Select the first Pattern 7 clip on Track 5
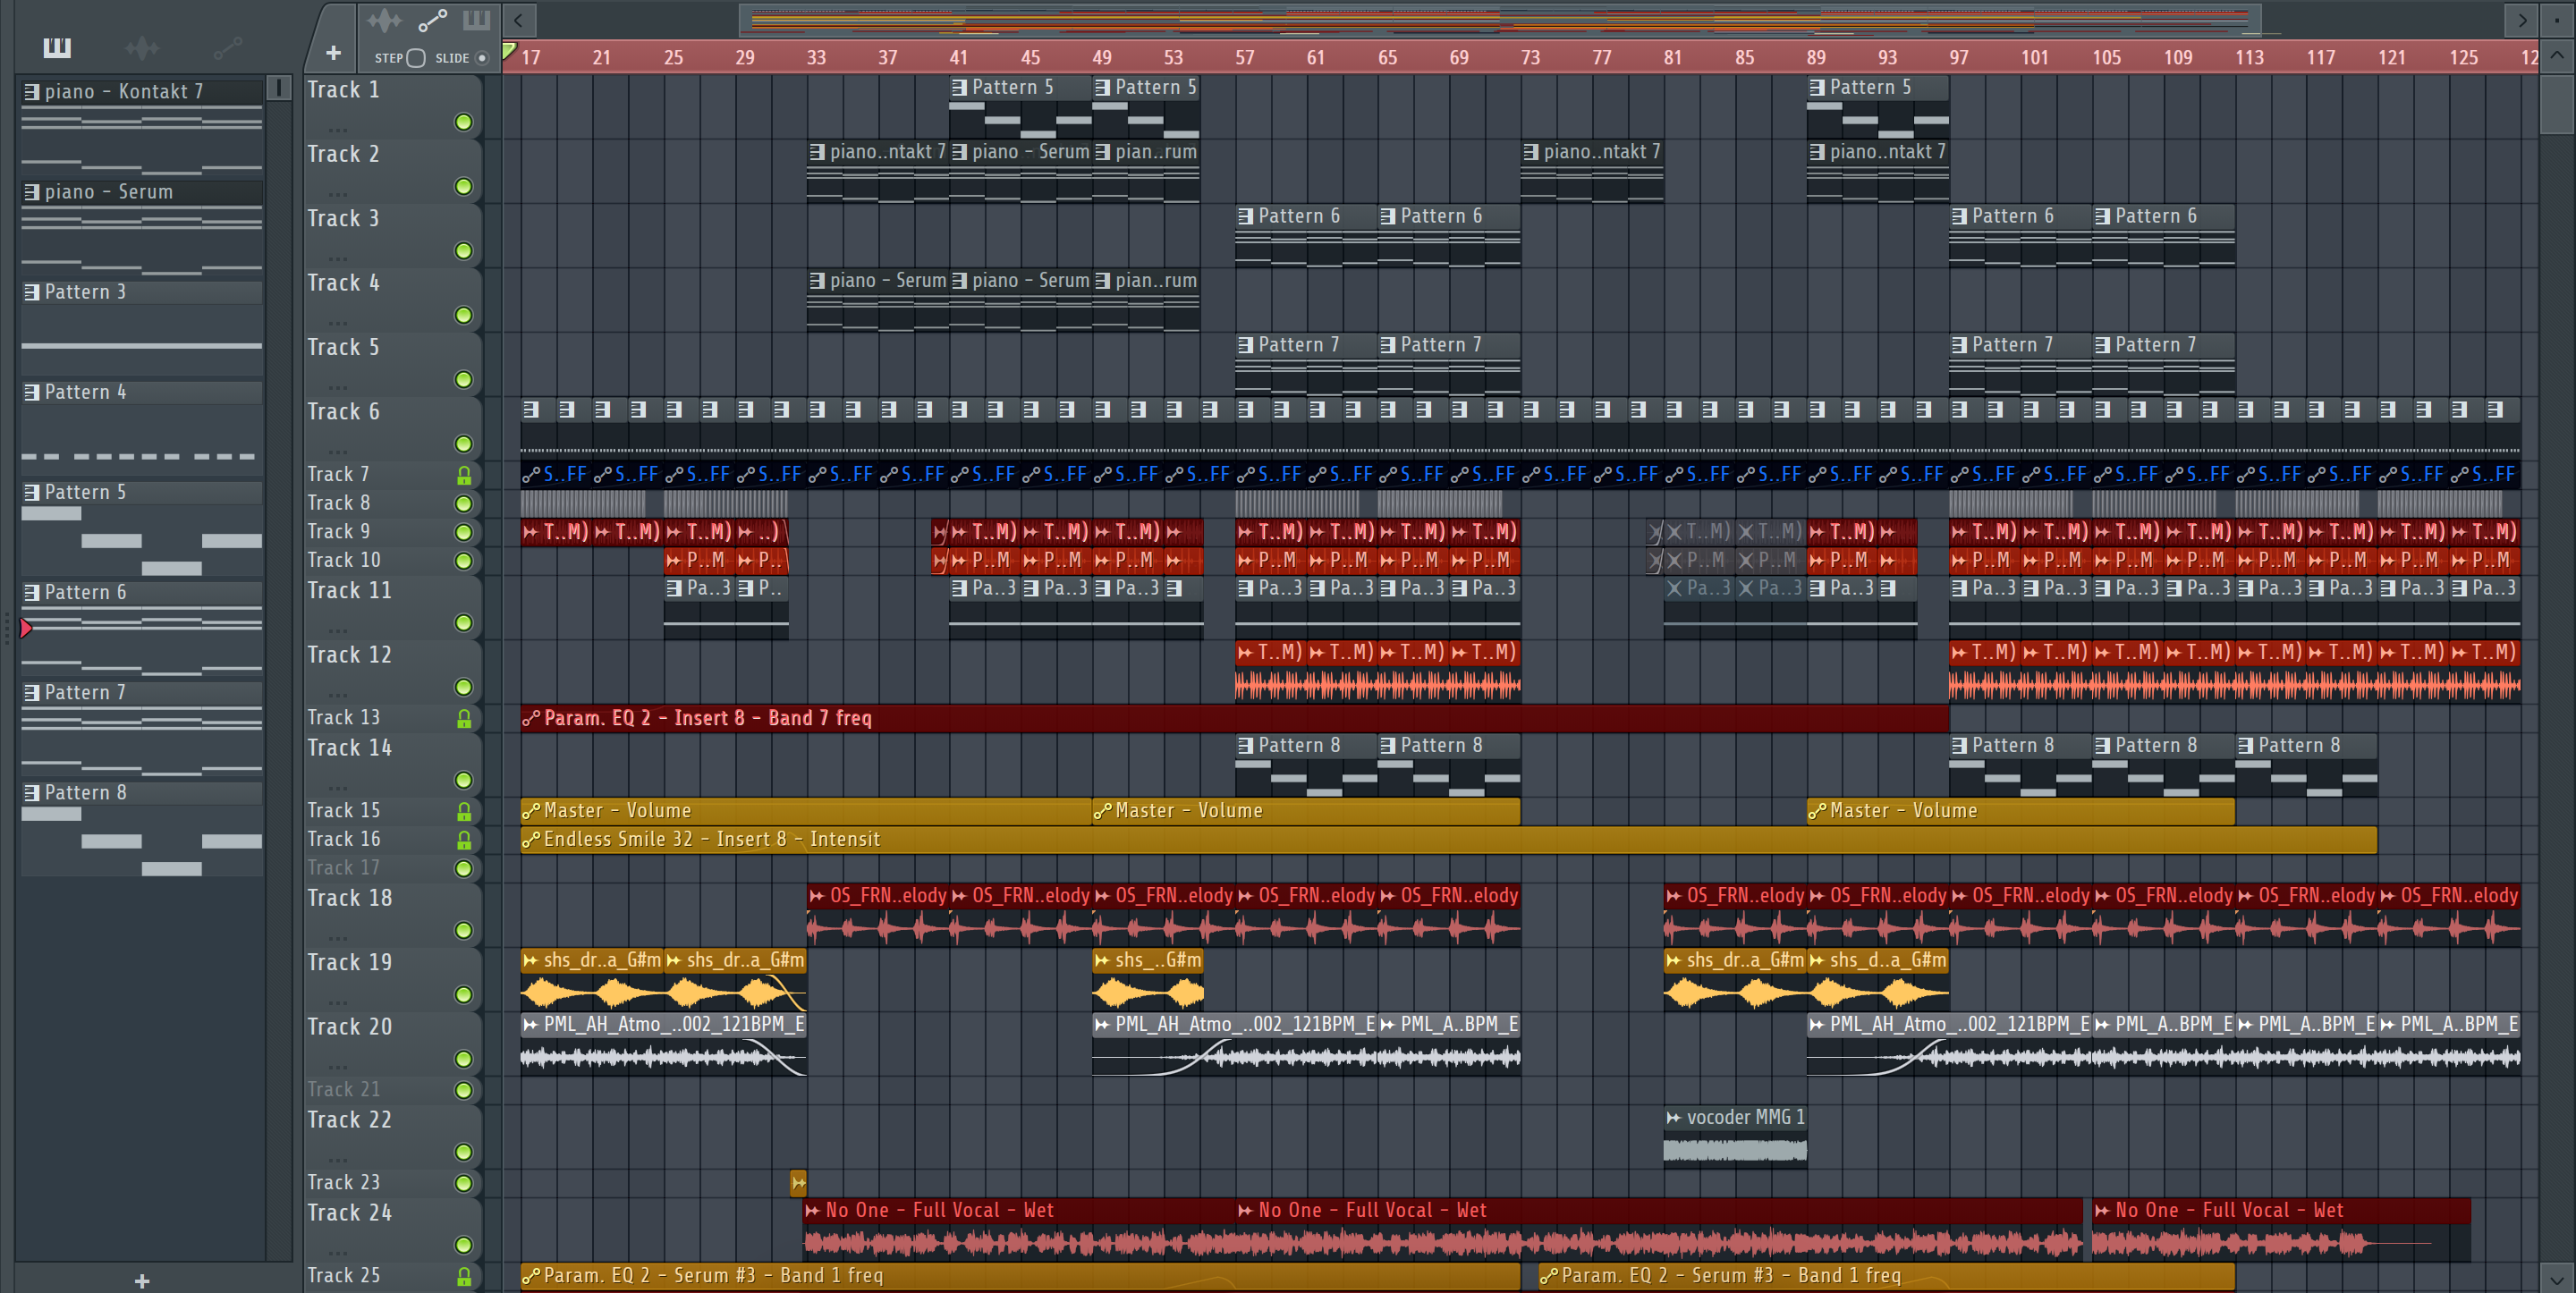Image resolution: width=2576 pixels, height=1293 pixels. 1306,364
